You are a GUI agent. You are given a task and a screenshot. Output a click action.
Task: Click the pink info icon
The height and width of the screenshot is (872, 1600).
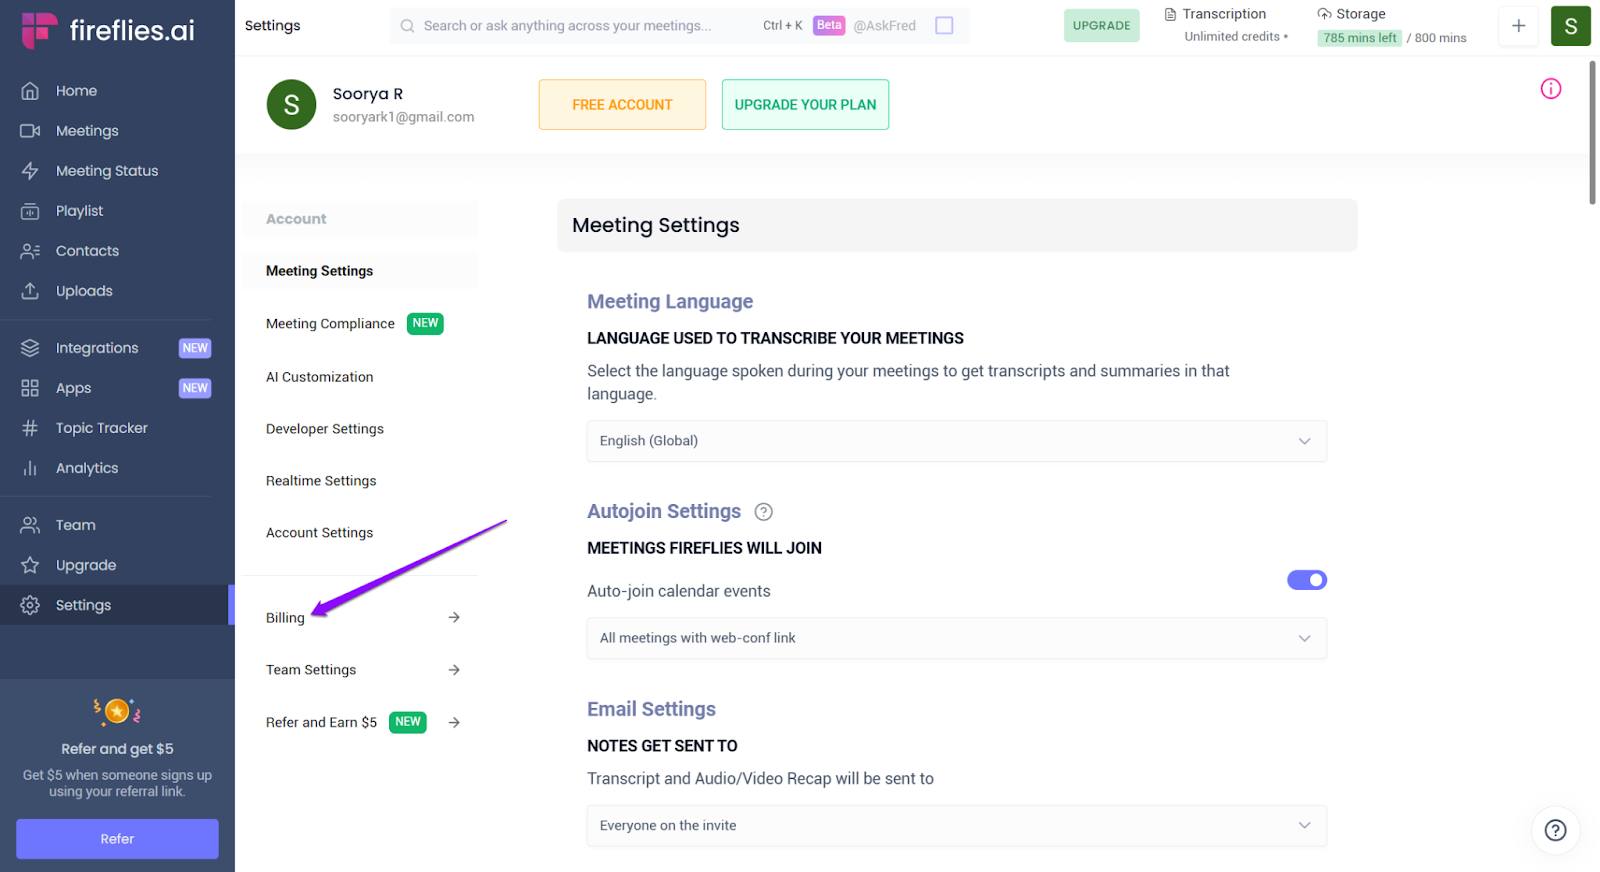[x=1550, y=89]
